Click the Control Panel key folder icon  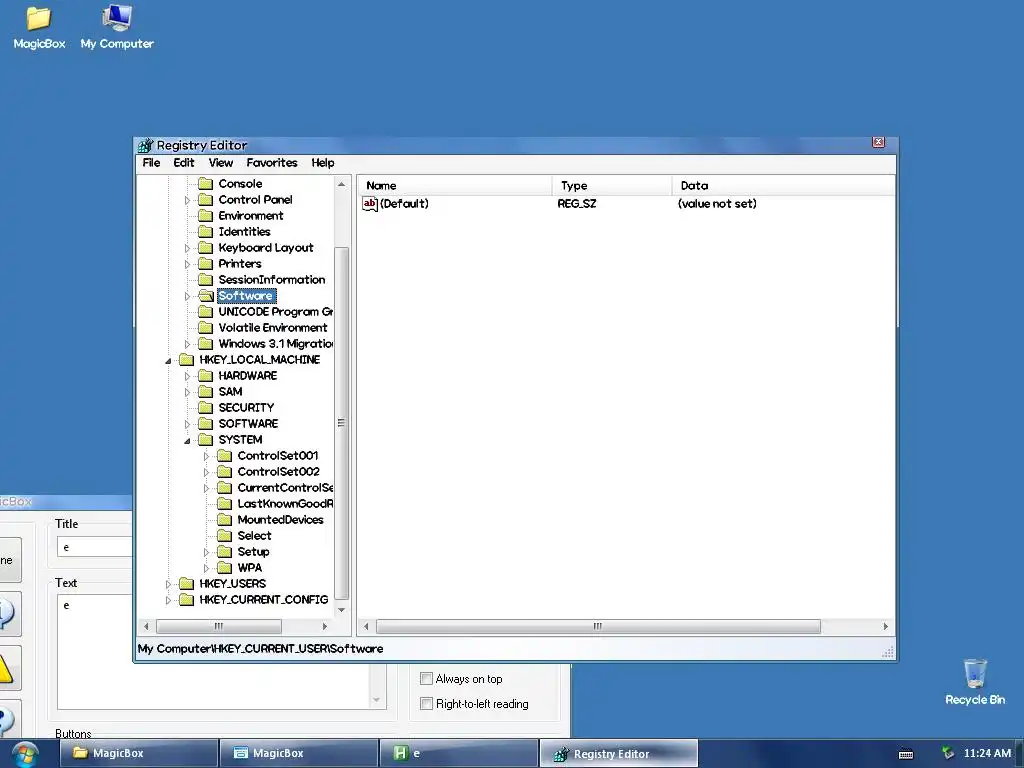pos(206,200)
